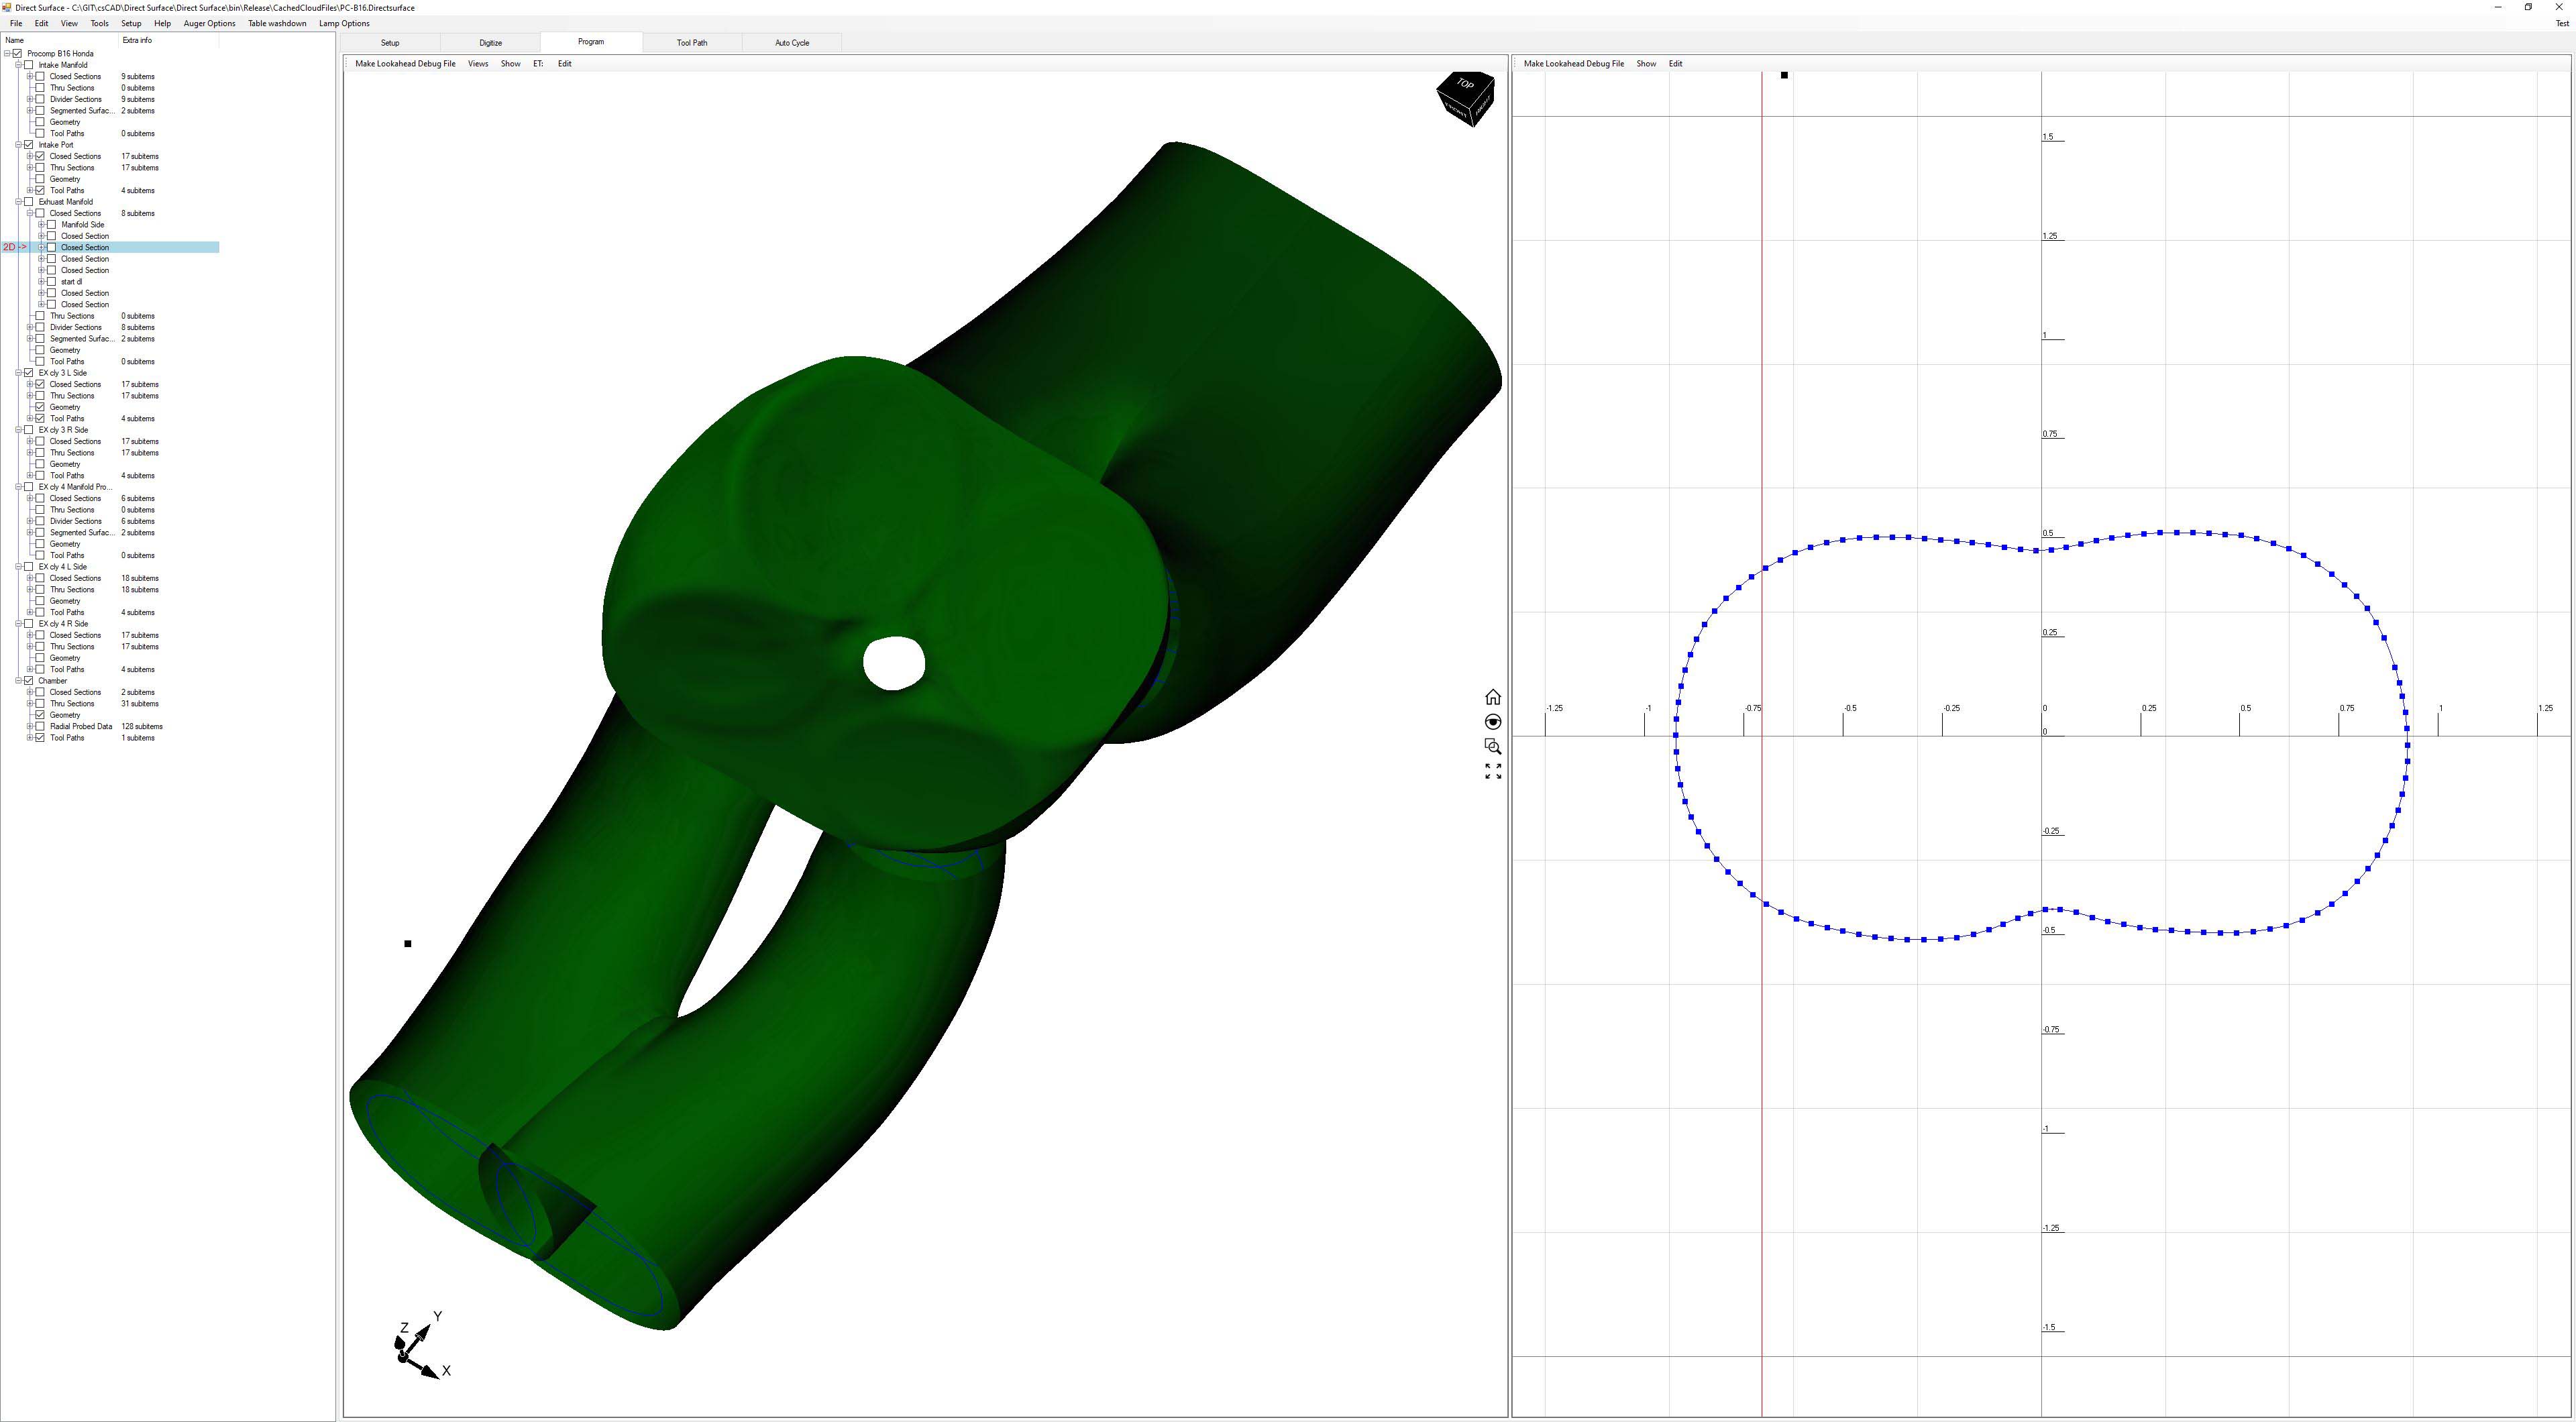Open the Auger Options menu
This screenshot has width=2576, height=1422.
(x=209, y=23)
